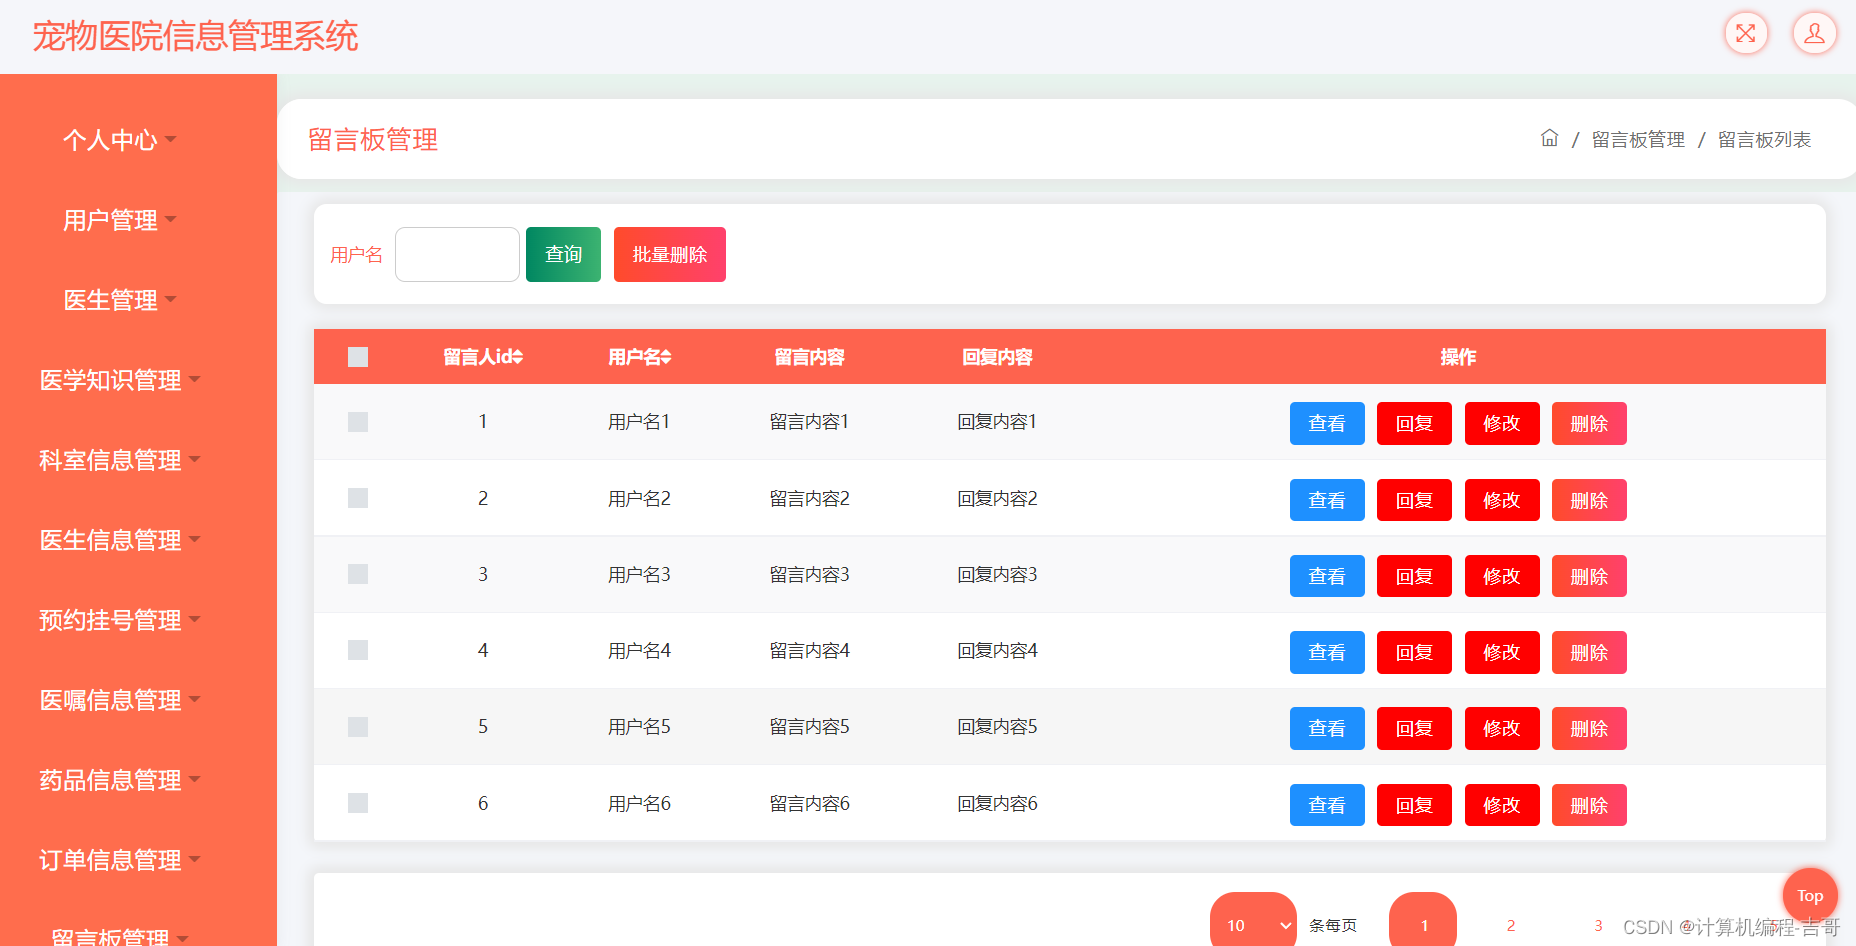
Task: Click 查看 for row 用户名5
Action: [x=1327, y=728]
